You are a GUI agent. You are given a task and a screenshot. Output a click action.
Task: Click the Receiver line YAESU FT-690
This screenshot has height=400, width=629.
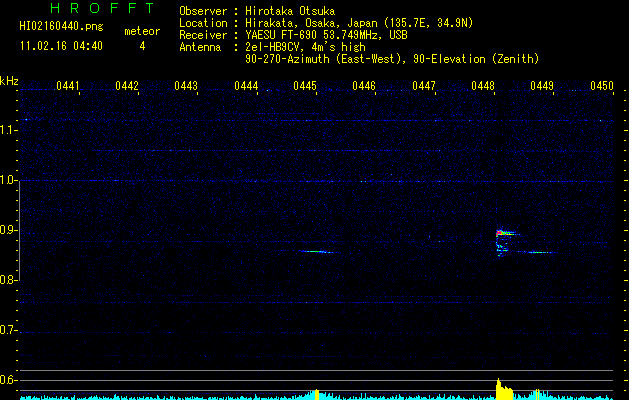pyautogui.click(x=326, y=35)
